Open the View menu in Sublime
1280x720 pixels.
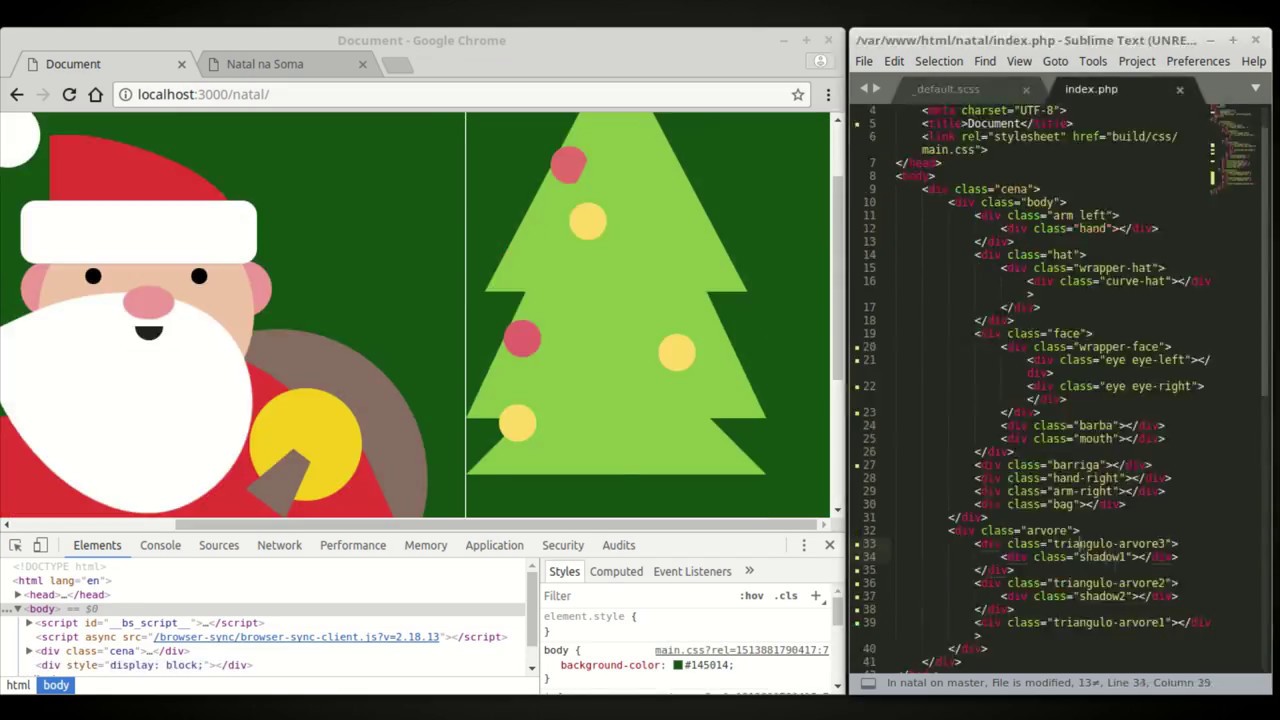point(1019,61)
